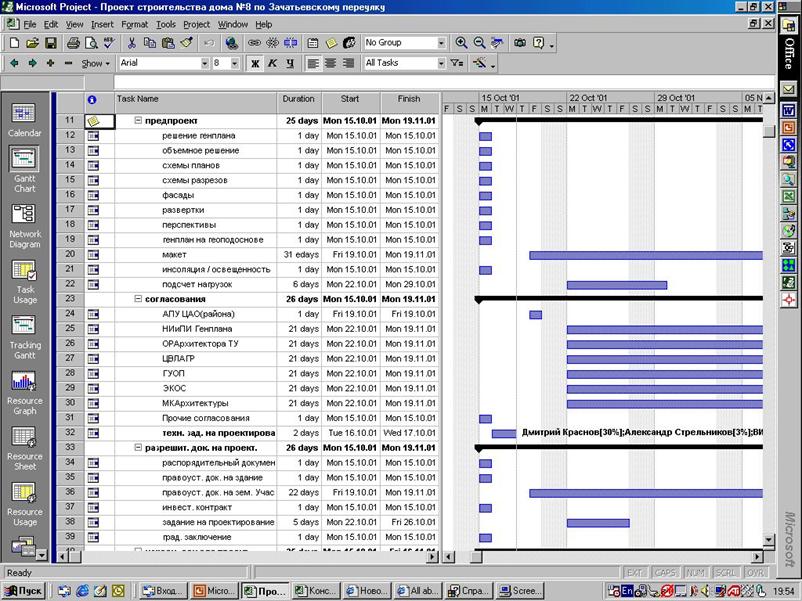Image resolution: width=802 pixels, height=601 pixels.
Task: Click the Show Subtasks plus icon
Action: [50, 63]
